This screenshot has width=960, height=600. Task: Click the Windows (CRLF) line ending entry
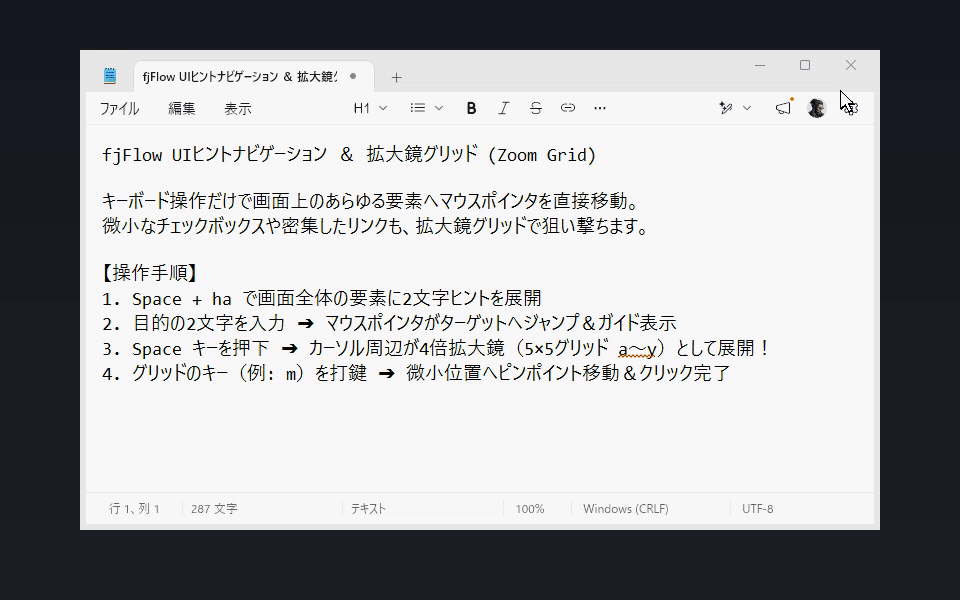pos(626,509)
